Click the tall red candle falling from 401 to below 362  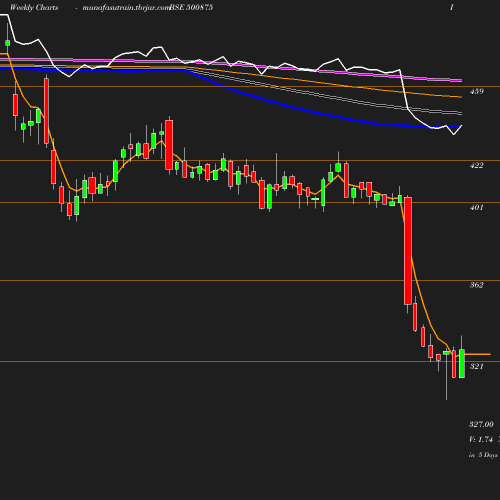point(408,251)
